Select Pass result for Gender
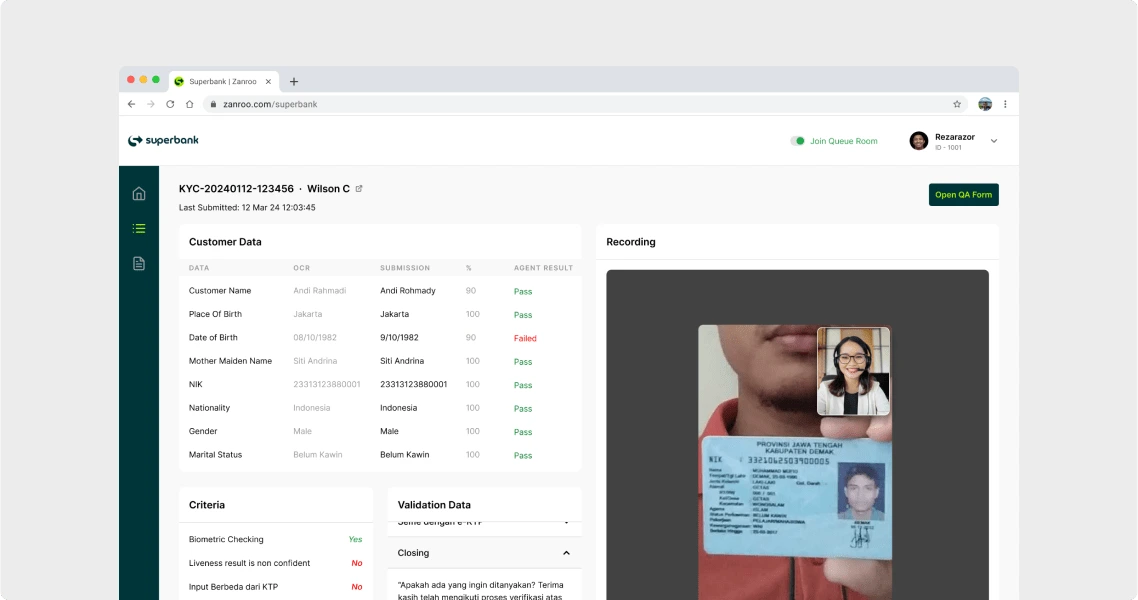The height and width of the screenshot is (600, 1138). 523,432
